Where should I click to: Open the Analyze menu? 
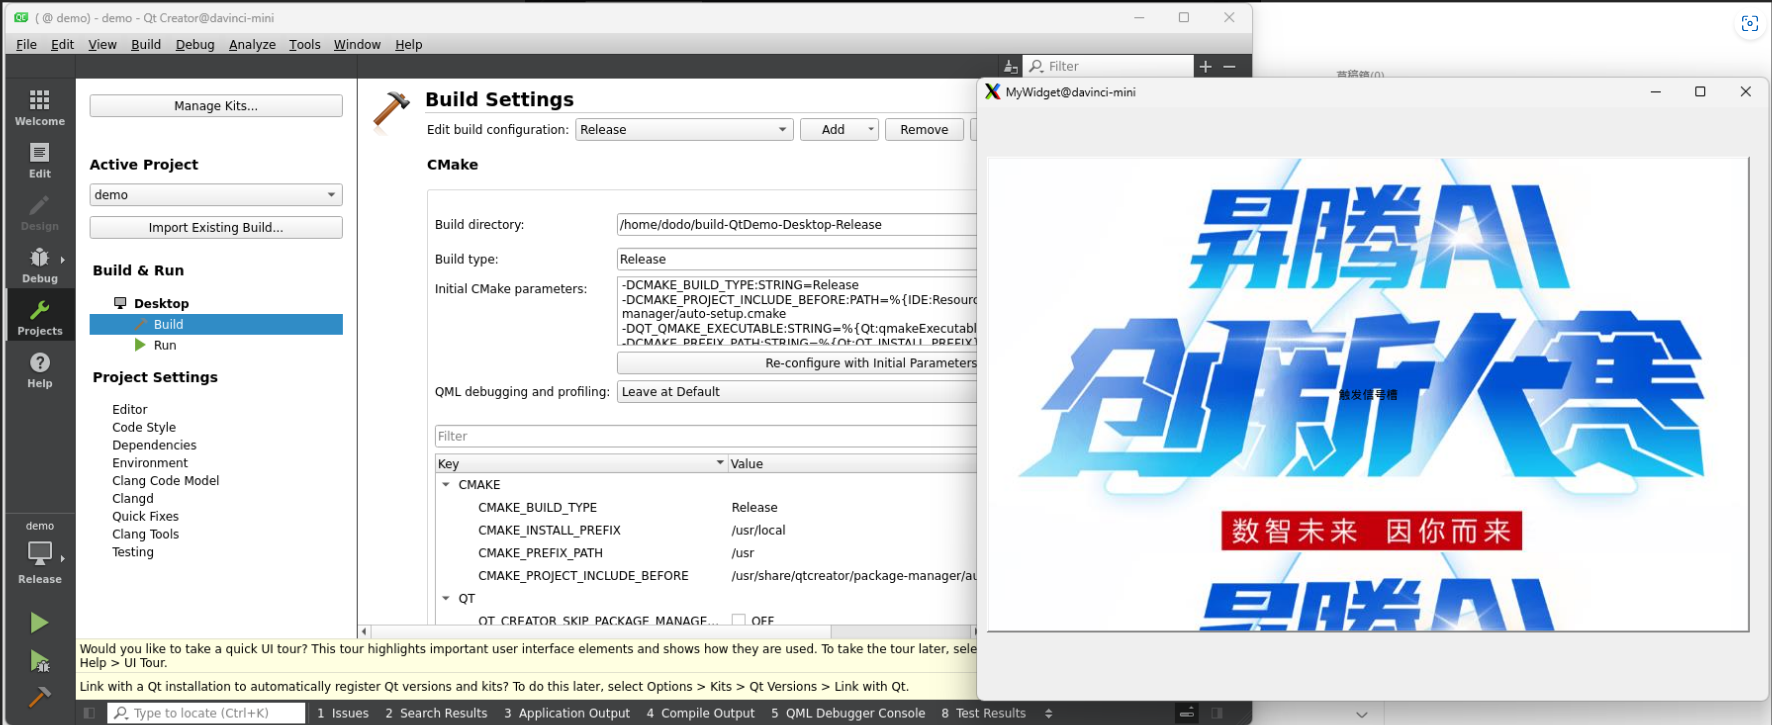pyautogui.click(x=252, y=45)
